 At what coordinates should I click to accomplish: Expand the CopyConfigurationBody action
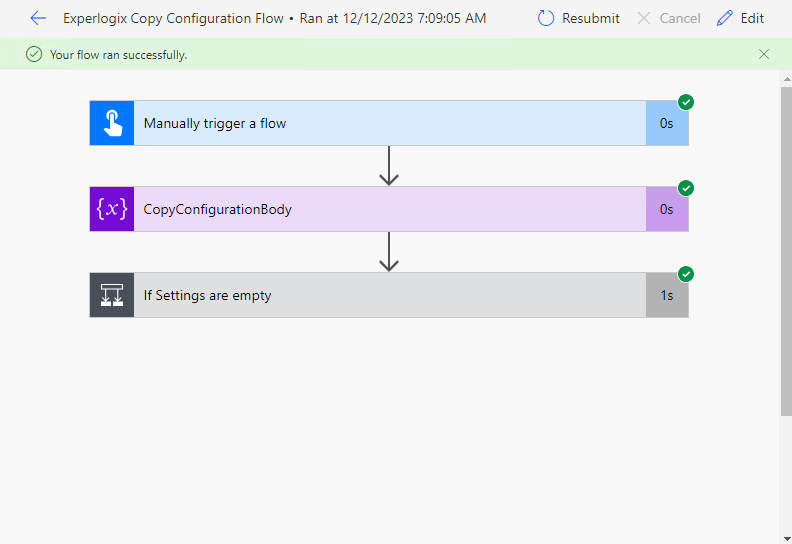point(389,209)
